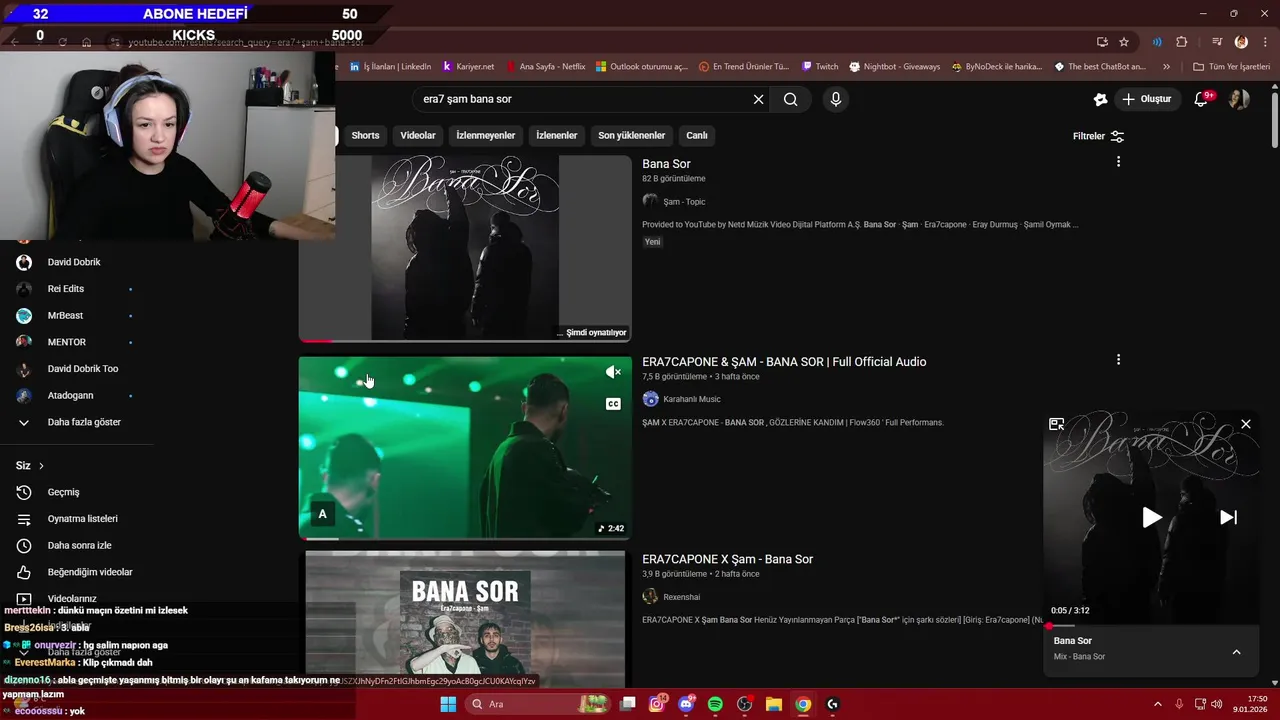Open Kariyer.net bookmark

pos(468,67)
